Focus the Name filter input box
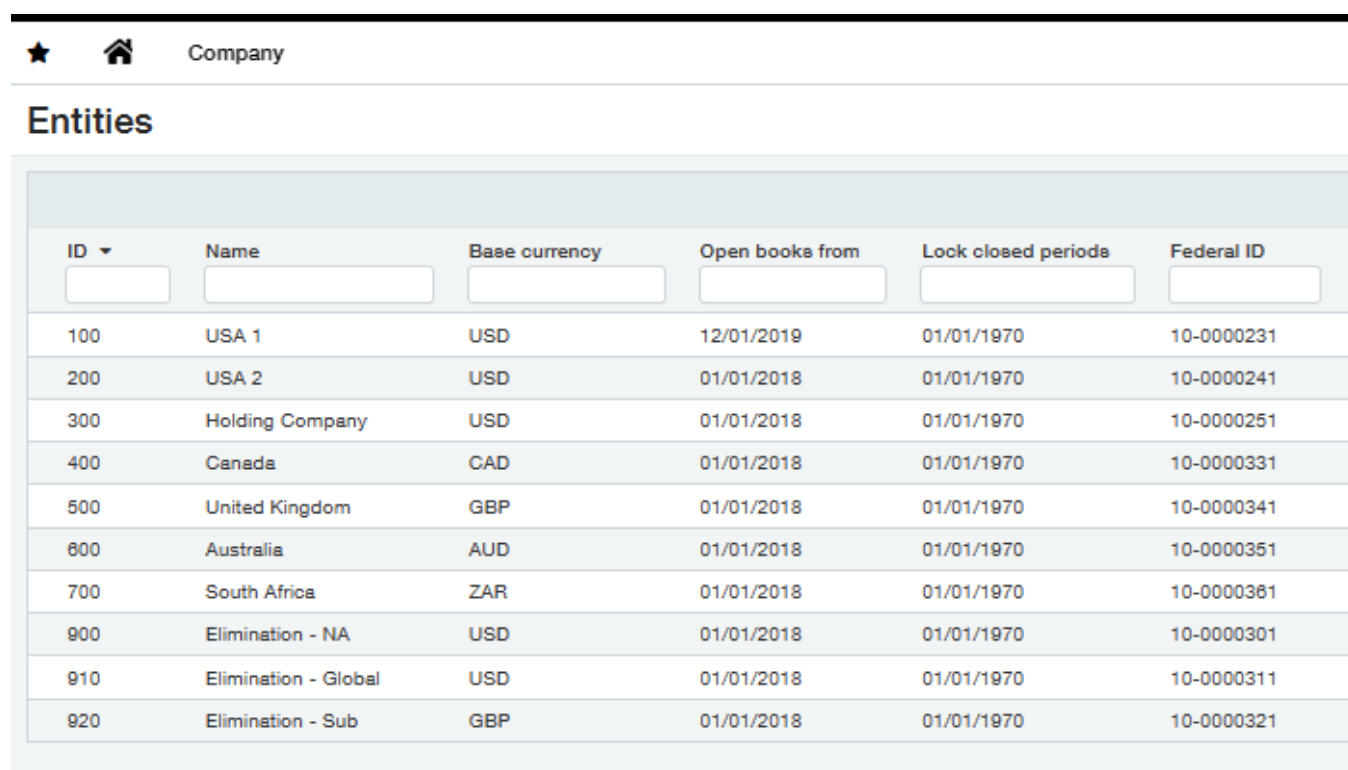Viewport: 1348px width, 770px height. [x=319, y=285]
